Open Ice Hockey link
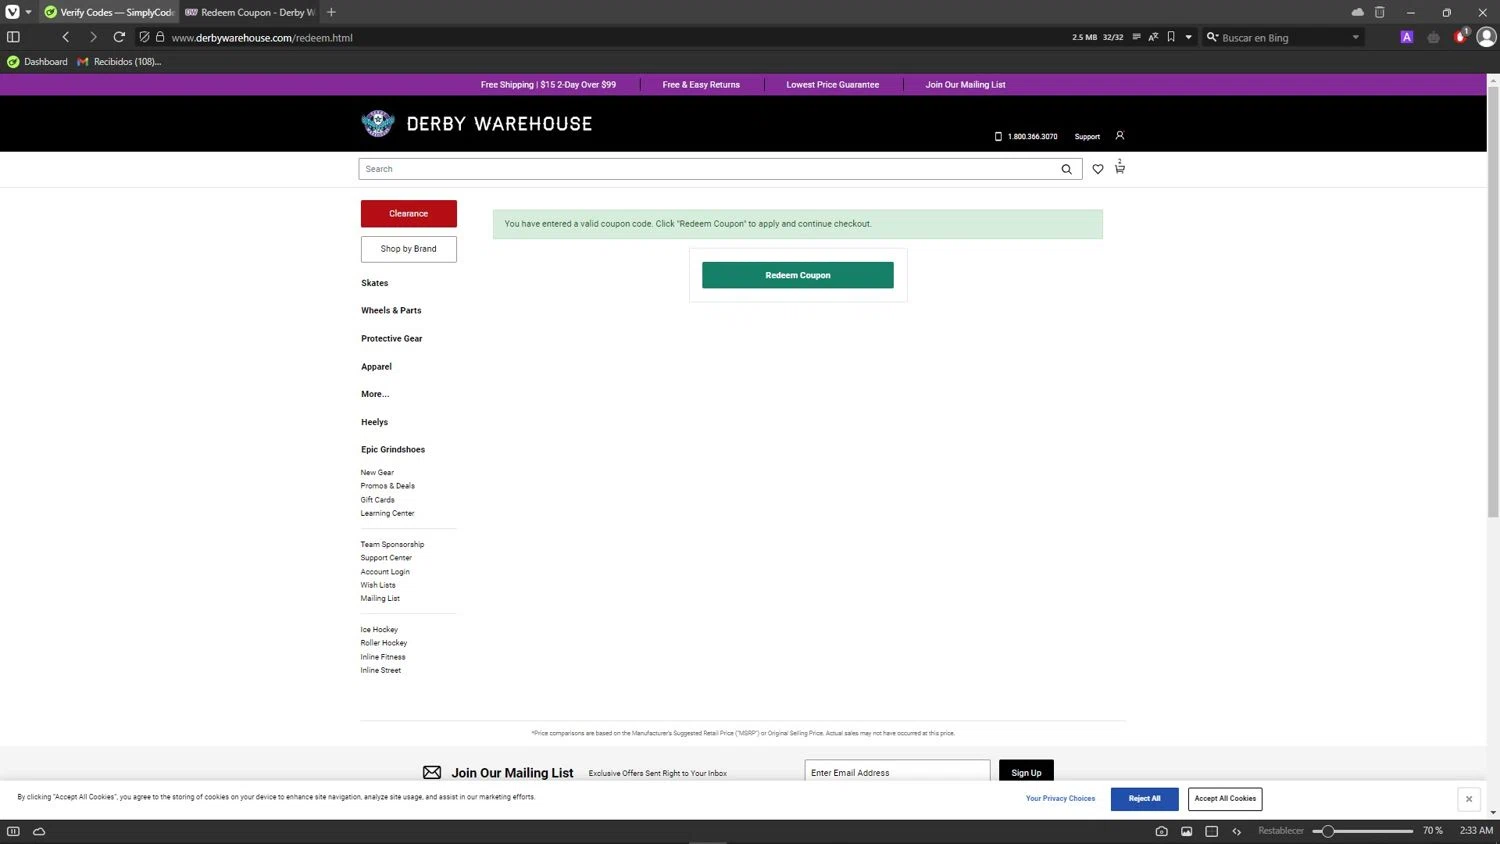Image resolution: width=1500 pixels, height=844 pixels. tap(379, 630)
